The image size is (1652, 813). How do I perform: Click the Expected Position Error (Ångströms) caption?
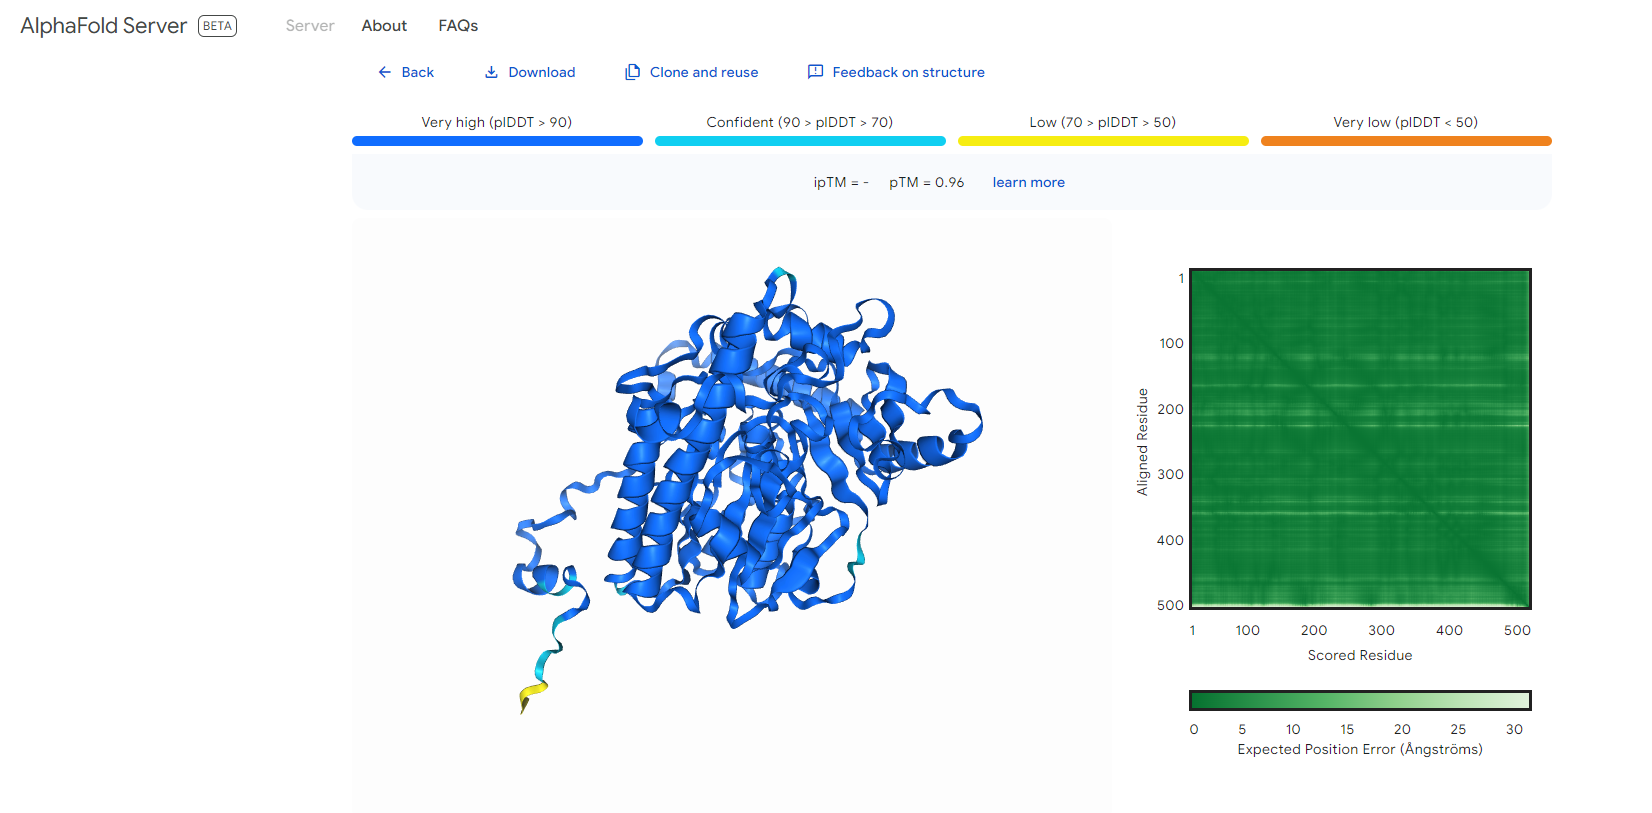coord(1360,749)
